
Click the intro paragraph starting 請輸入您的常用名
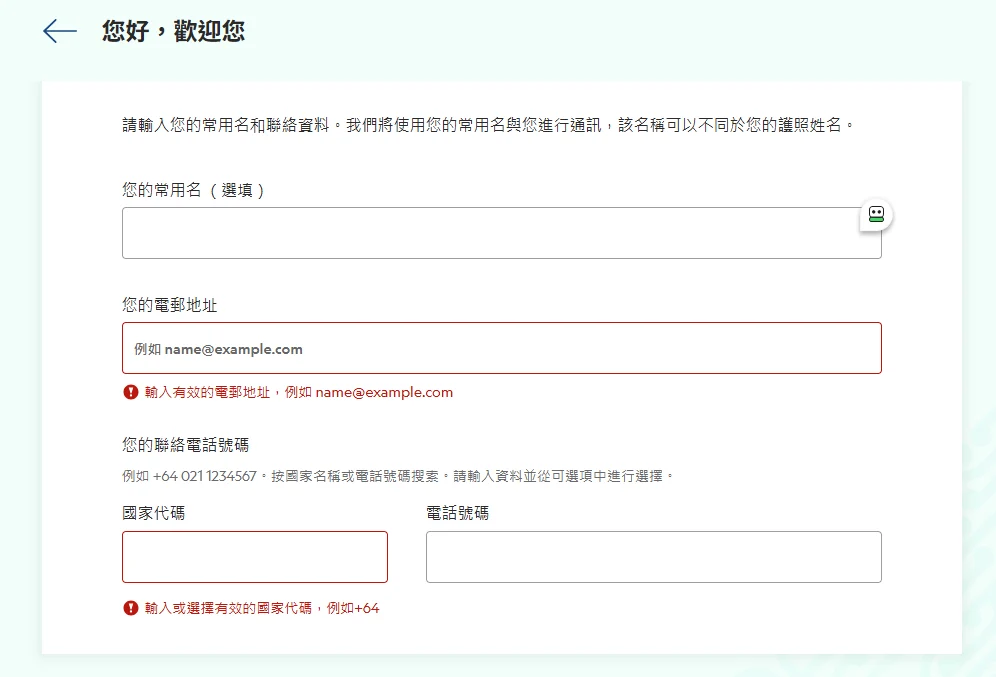pos(488,125)
